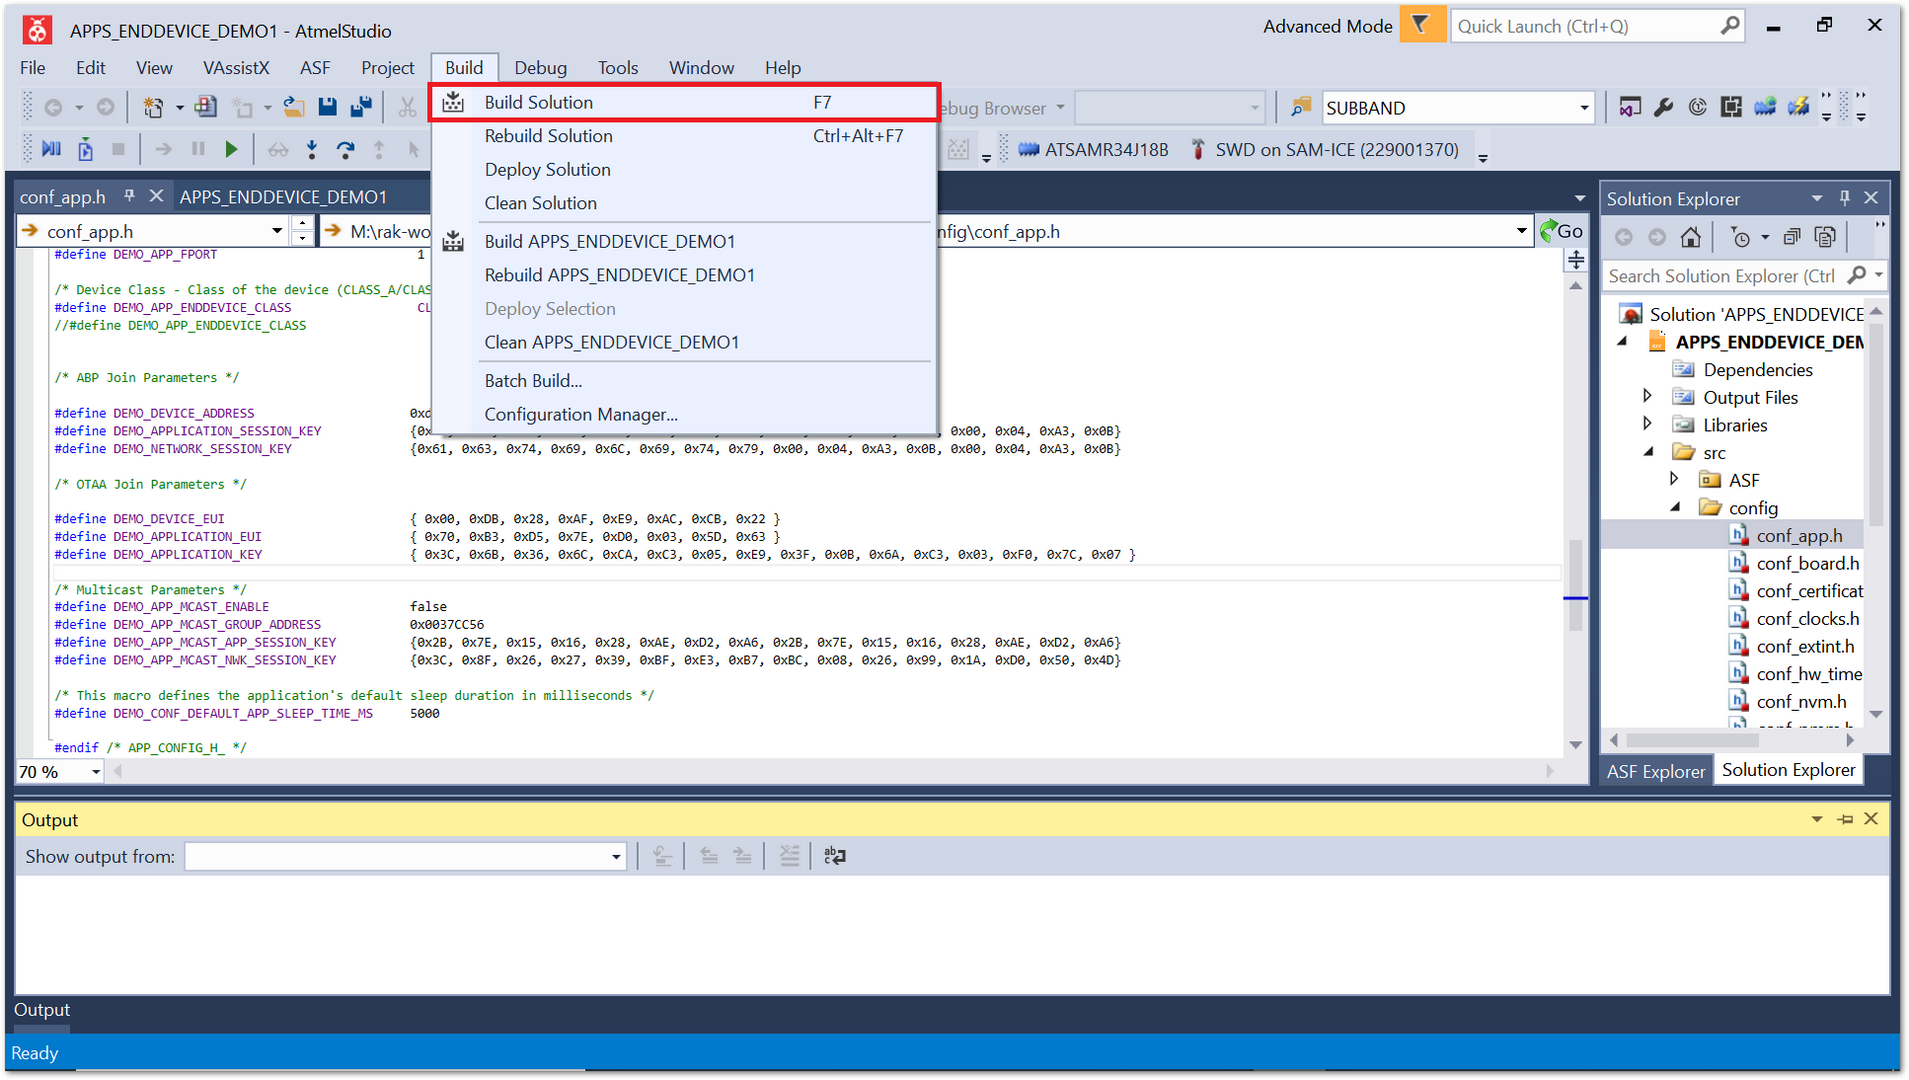Click Solution Explorer horizontal scrollbar thumb
The width and height of the screenshot is (1909, 1080).
tap(1692, 740)
